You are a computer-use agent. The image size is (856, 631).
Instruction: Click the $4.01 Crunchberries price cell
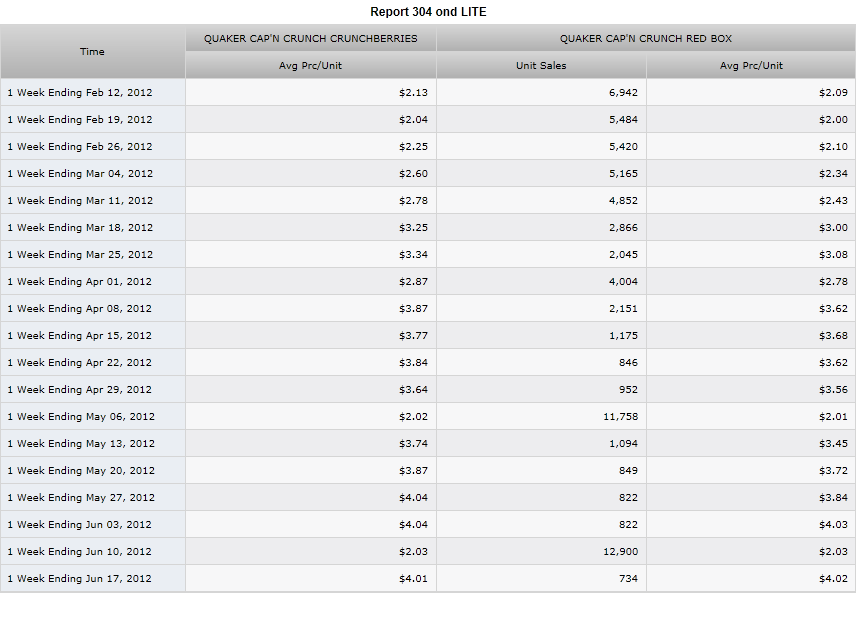[x=311, y=579]
